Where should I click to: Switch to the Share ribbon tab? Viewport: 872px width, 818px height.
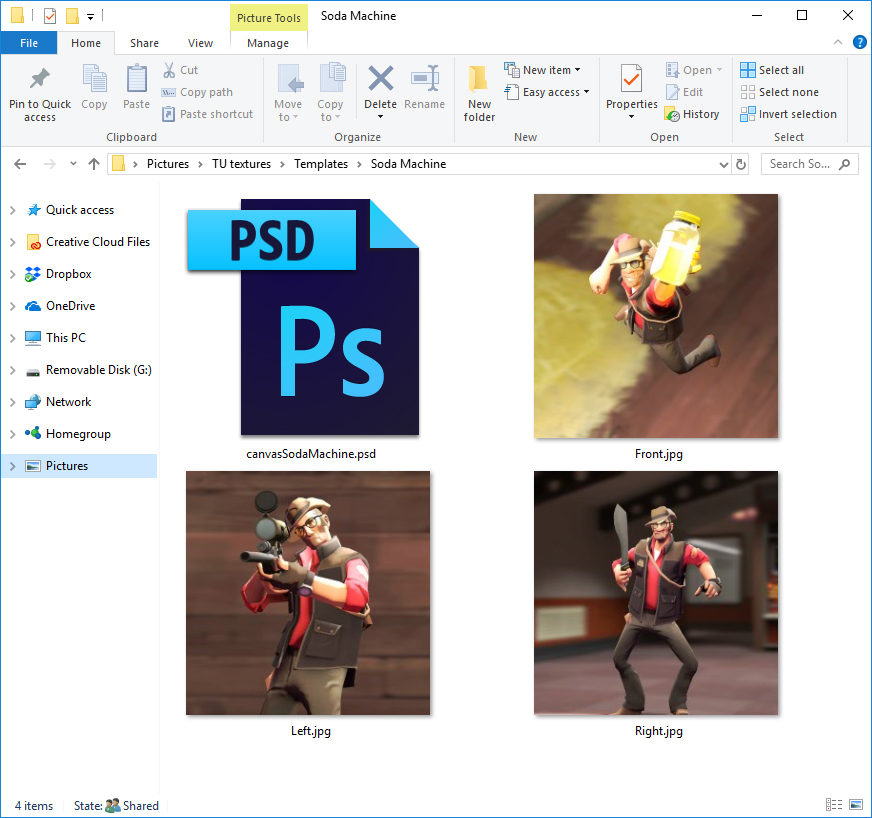pos(144,43)
